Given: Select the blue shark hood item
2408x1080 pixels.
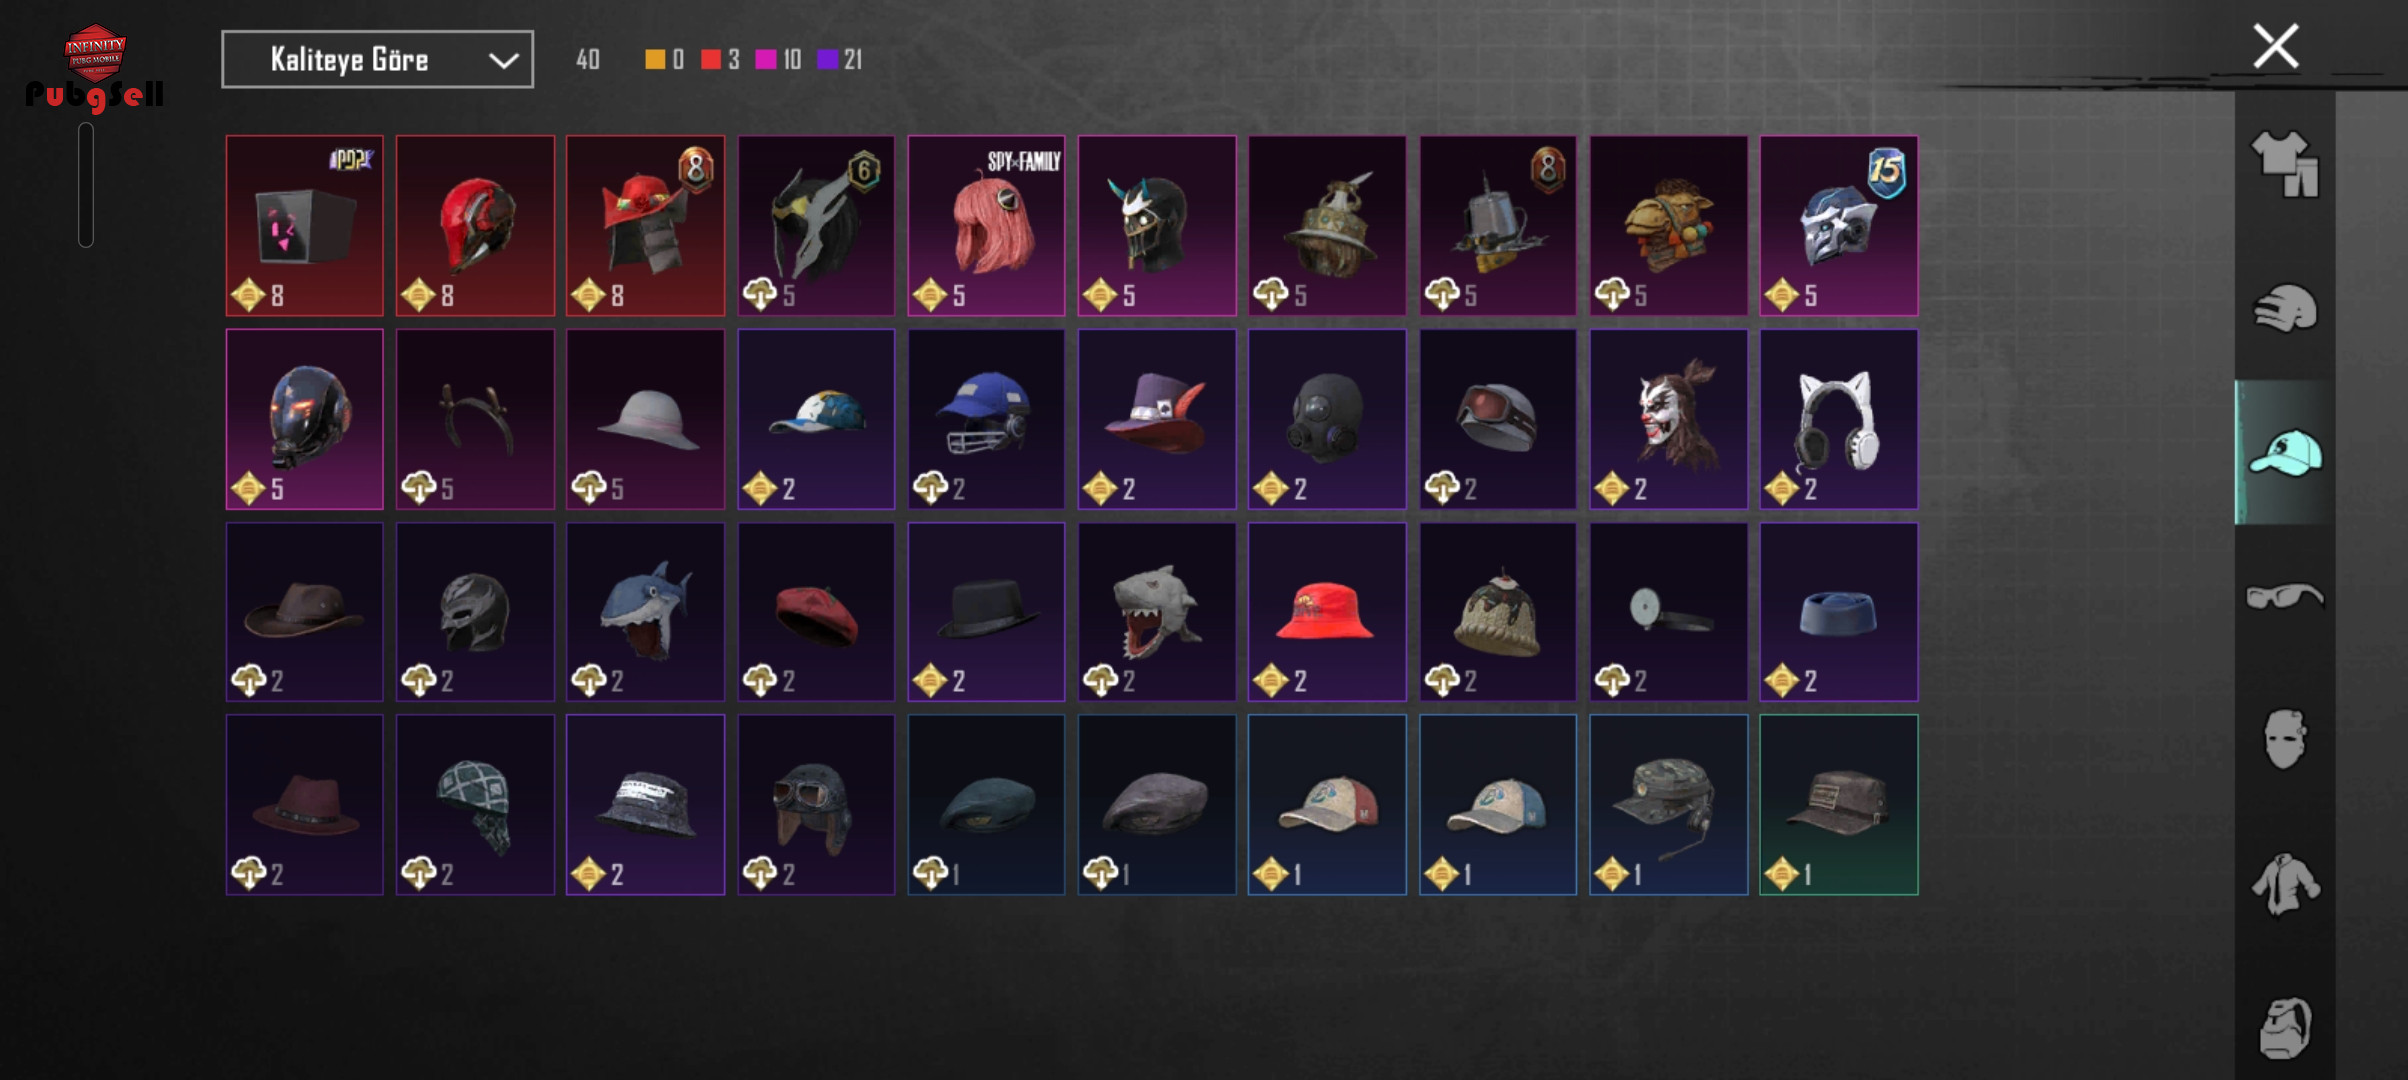Looking at the screenshot, I should (x=645, y=611).
